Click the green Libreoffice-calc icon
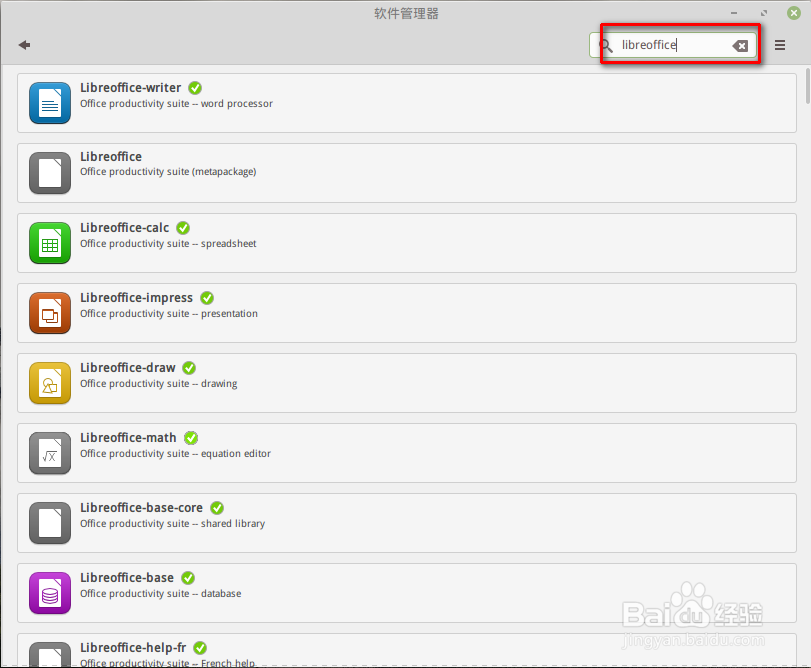The image size is (811, 668). coord(50,243)
